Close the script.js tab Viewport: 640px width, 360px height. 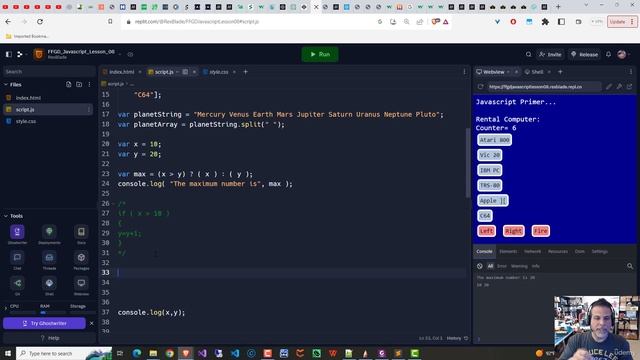click(x=194, y=72)
